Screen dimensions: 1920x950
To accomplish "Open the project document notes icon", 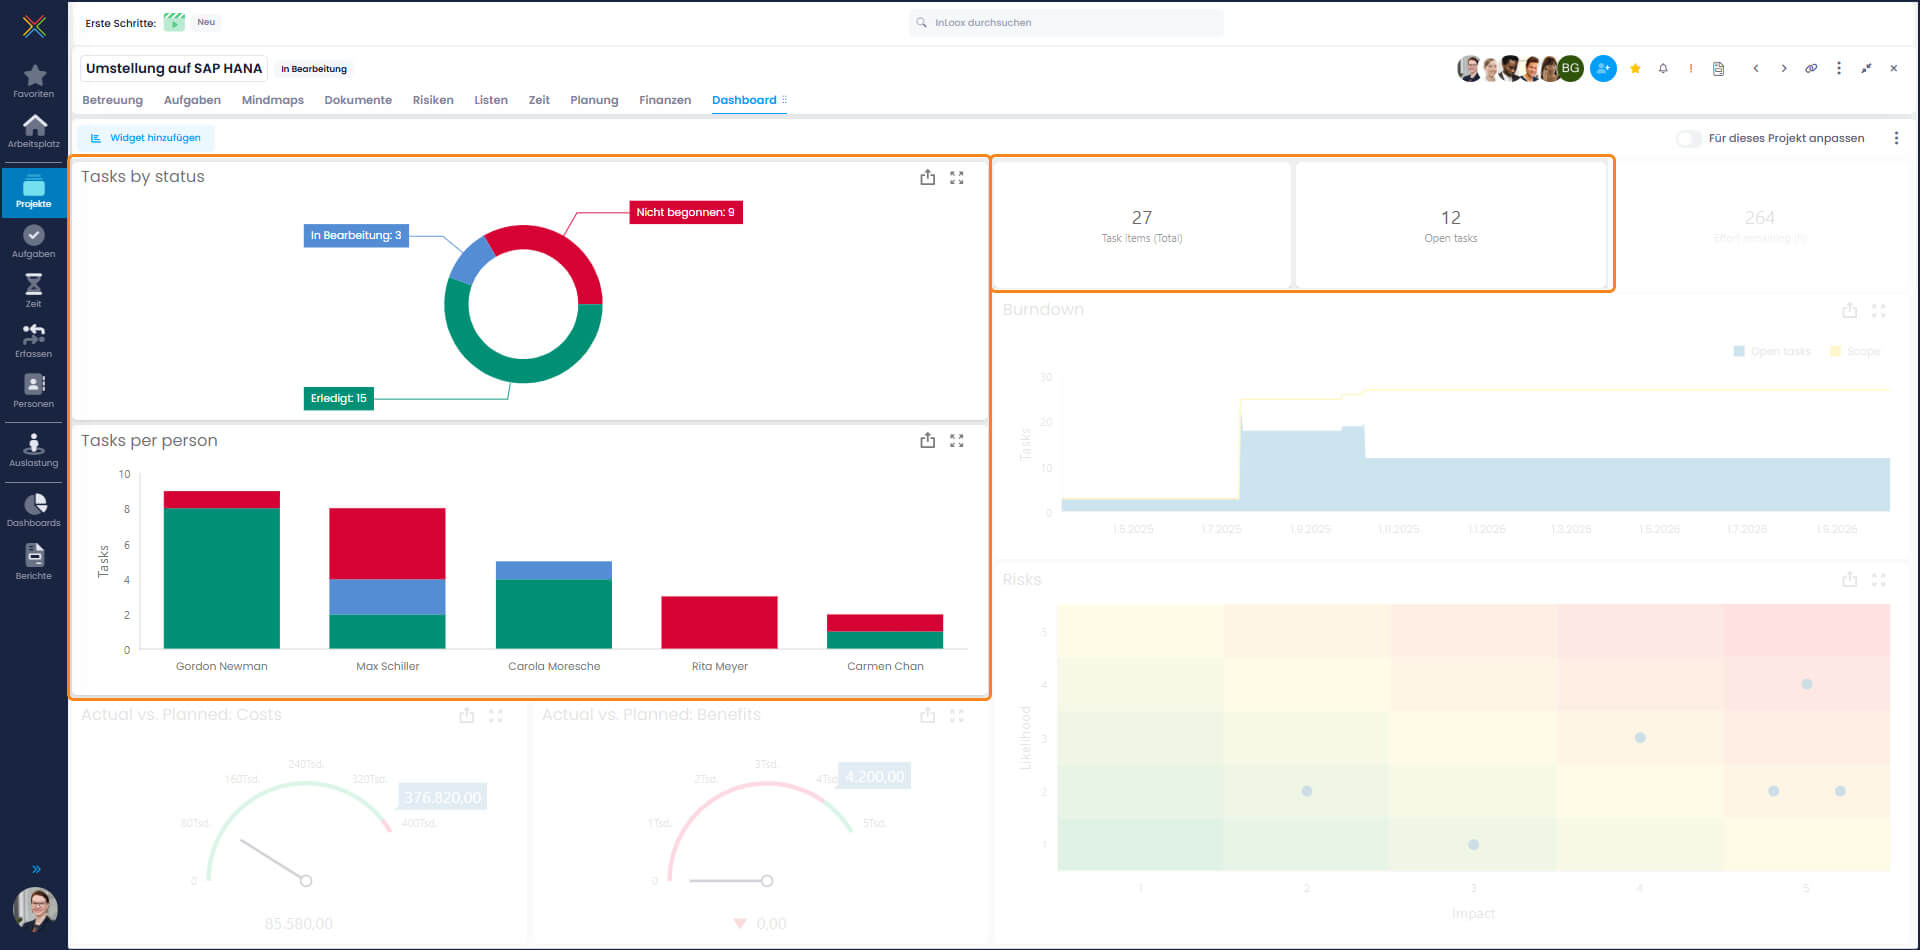I will tap(1718, 69).
